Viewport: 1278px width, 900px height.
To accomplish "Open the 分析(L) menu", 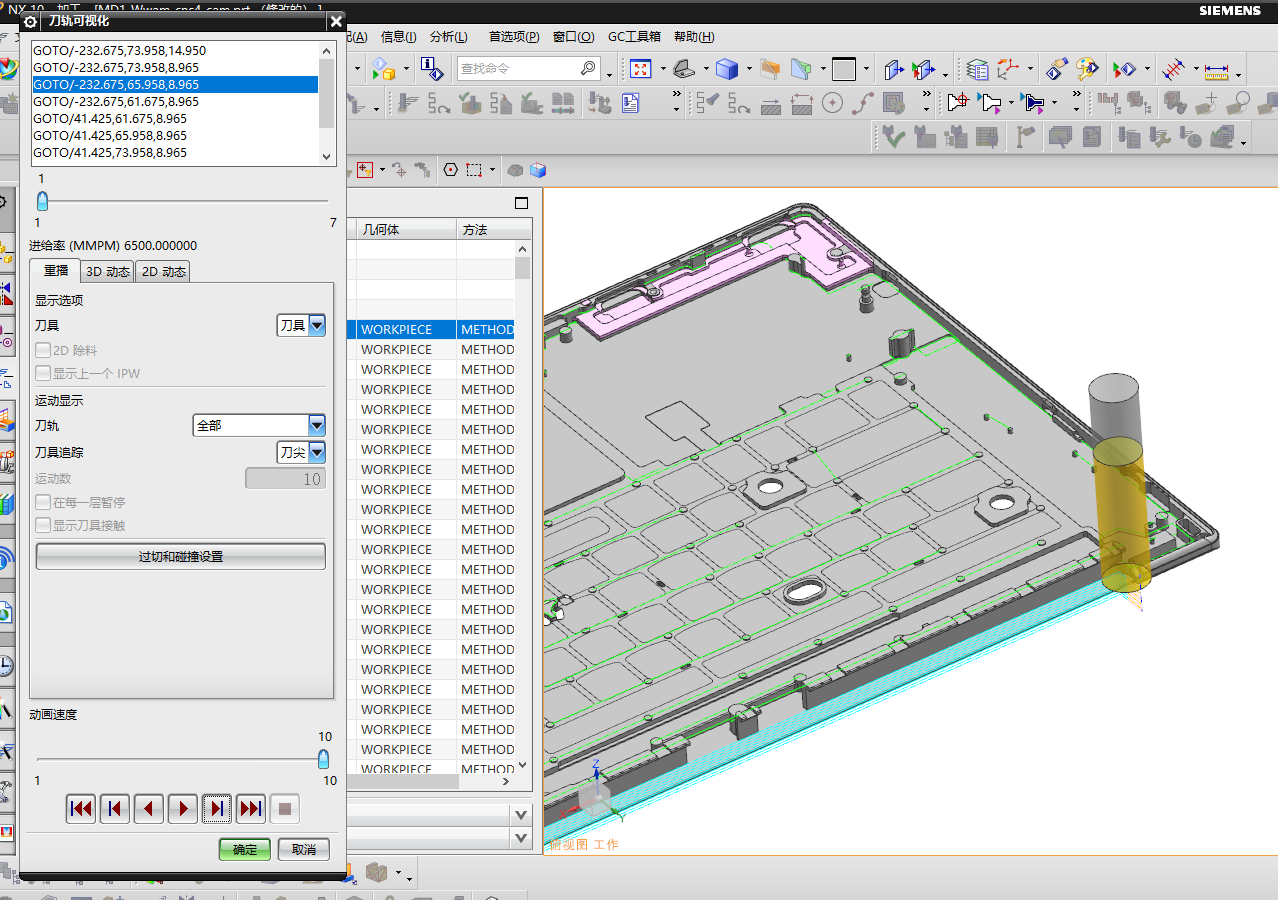I will pos(448,37).
